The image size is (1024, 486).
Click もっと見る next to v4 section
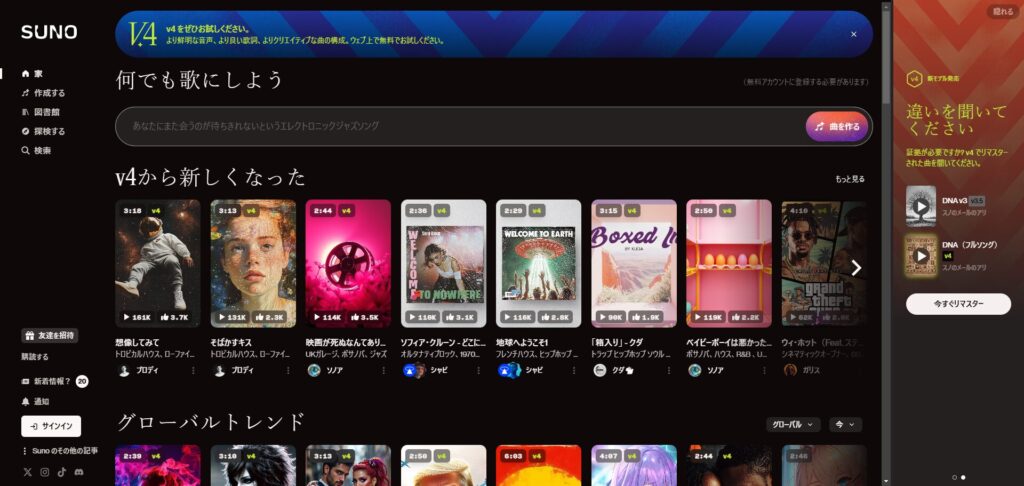pyautogui.click(x=850, y=178)
